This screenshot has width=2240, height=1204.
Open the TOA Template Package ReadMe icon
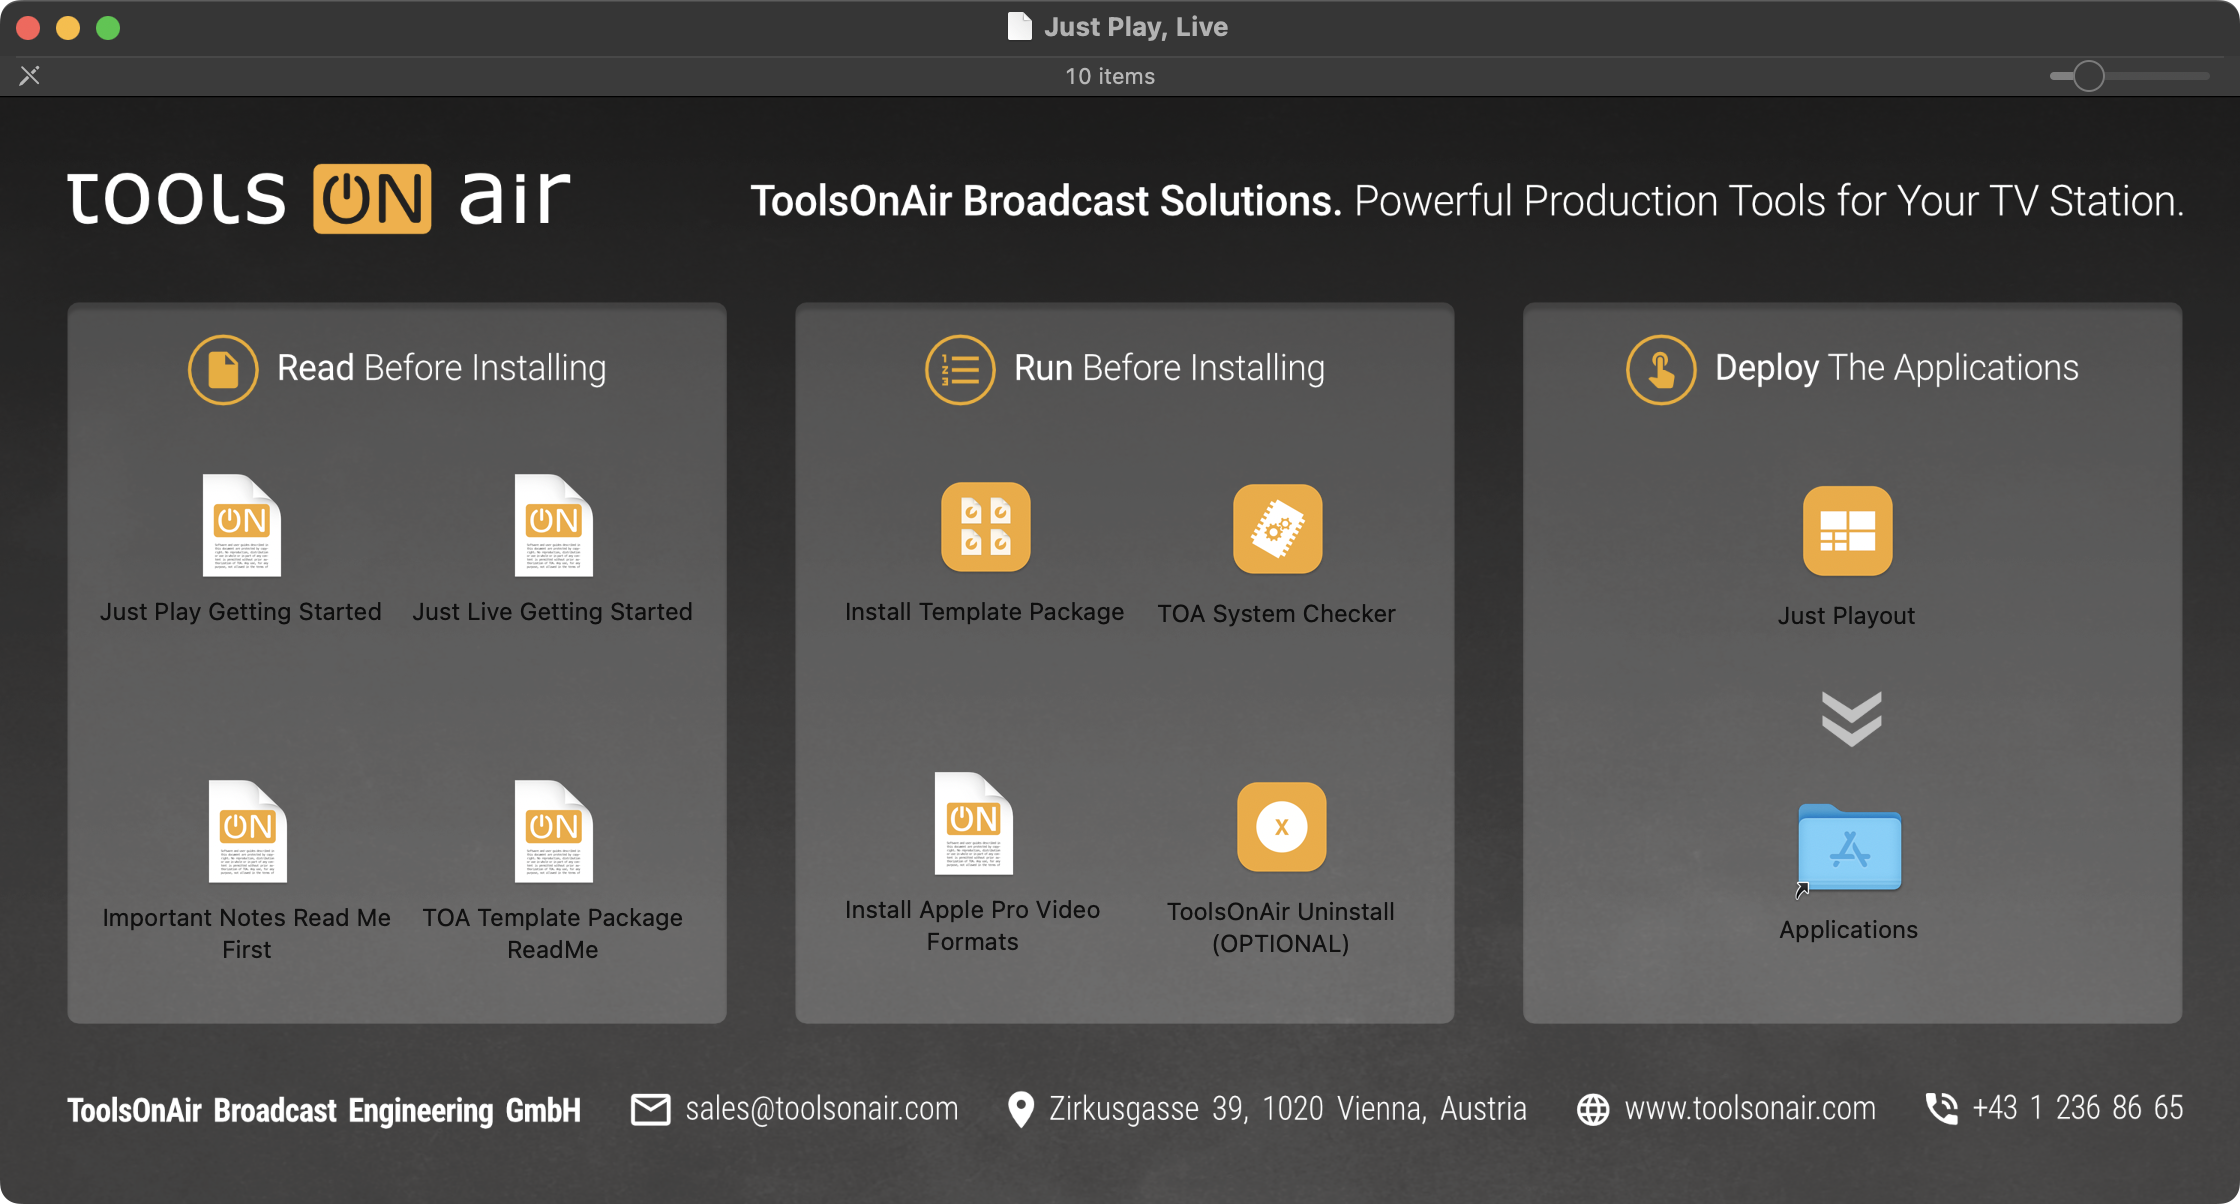553,831
